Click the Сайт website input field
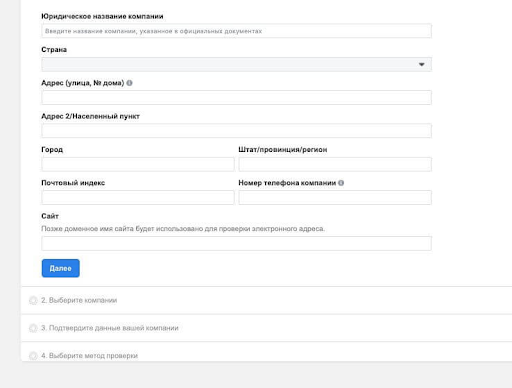Viewport: 512px width, 388px height. pos(236,243)
